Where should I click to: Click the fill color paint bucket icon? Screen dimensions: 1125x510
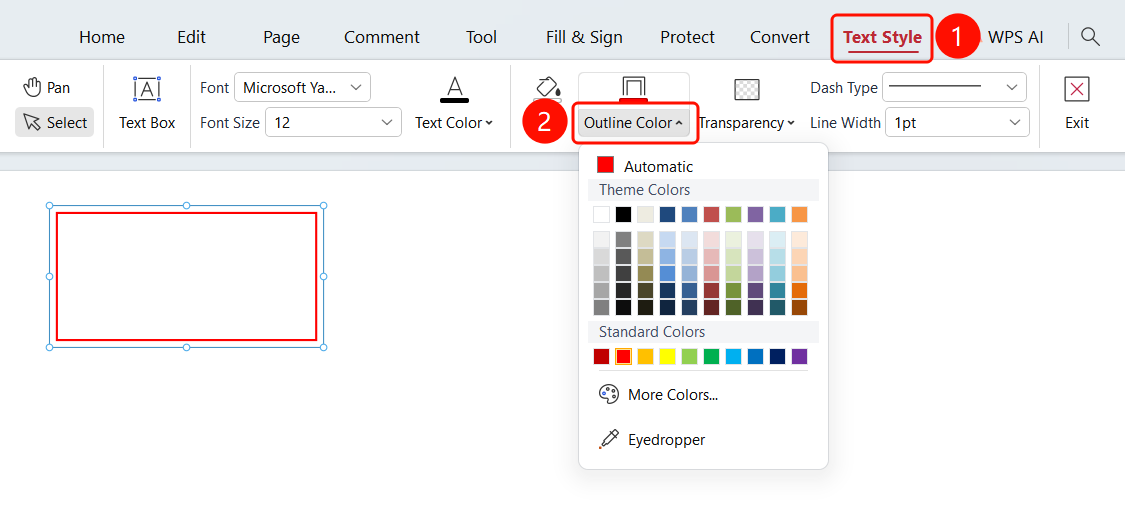point(548,88)
